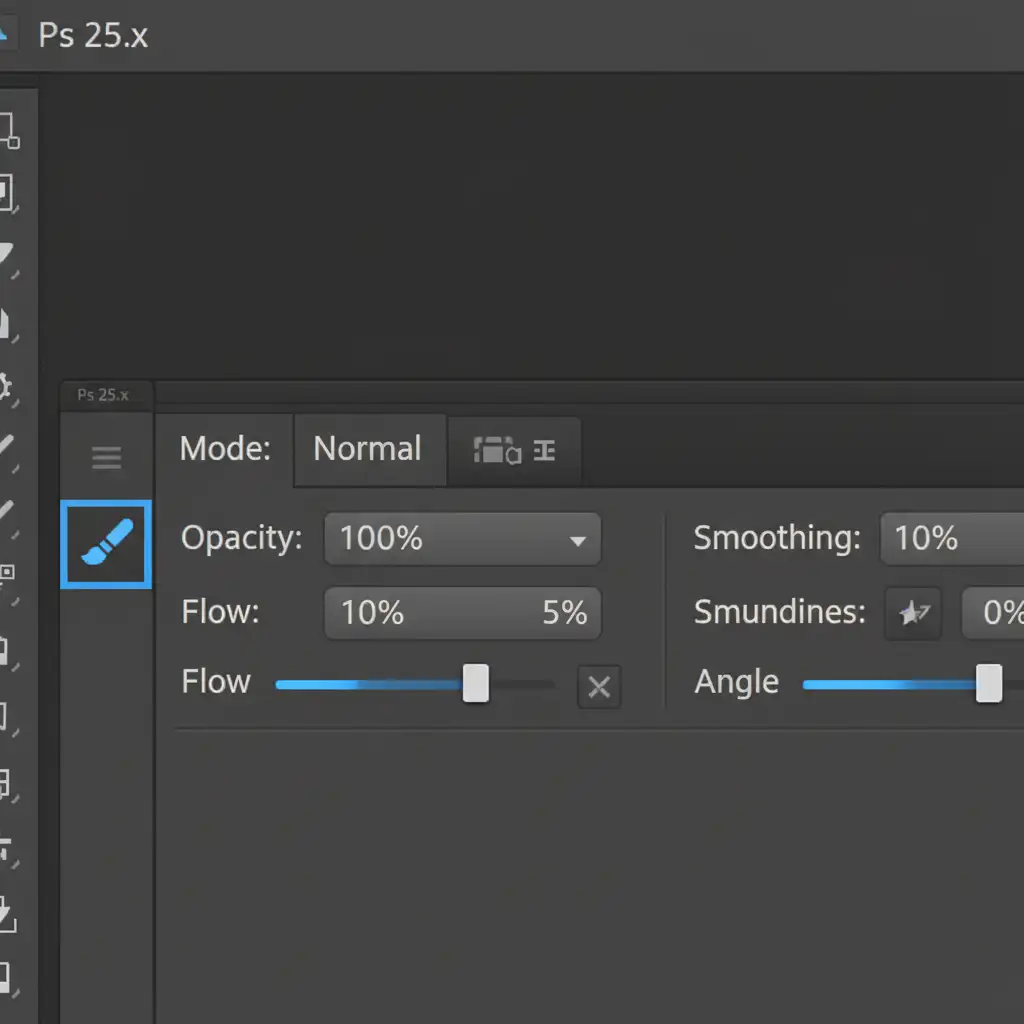The width and height of the screenshot is (1024, 1024).
Task: Select the down-arrow tray tool in left toolbar
Action: [5, 912]
